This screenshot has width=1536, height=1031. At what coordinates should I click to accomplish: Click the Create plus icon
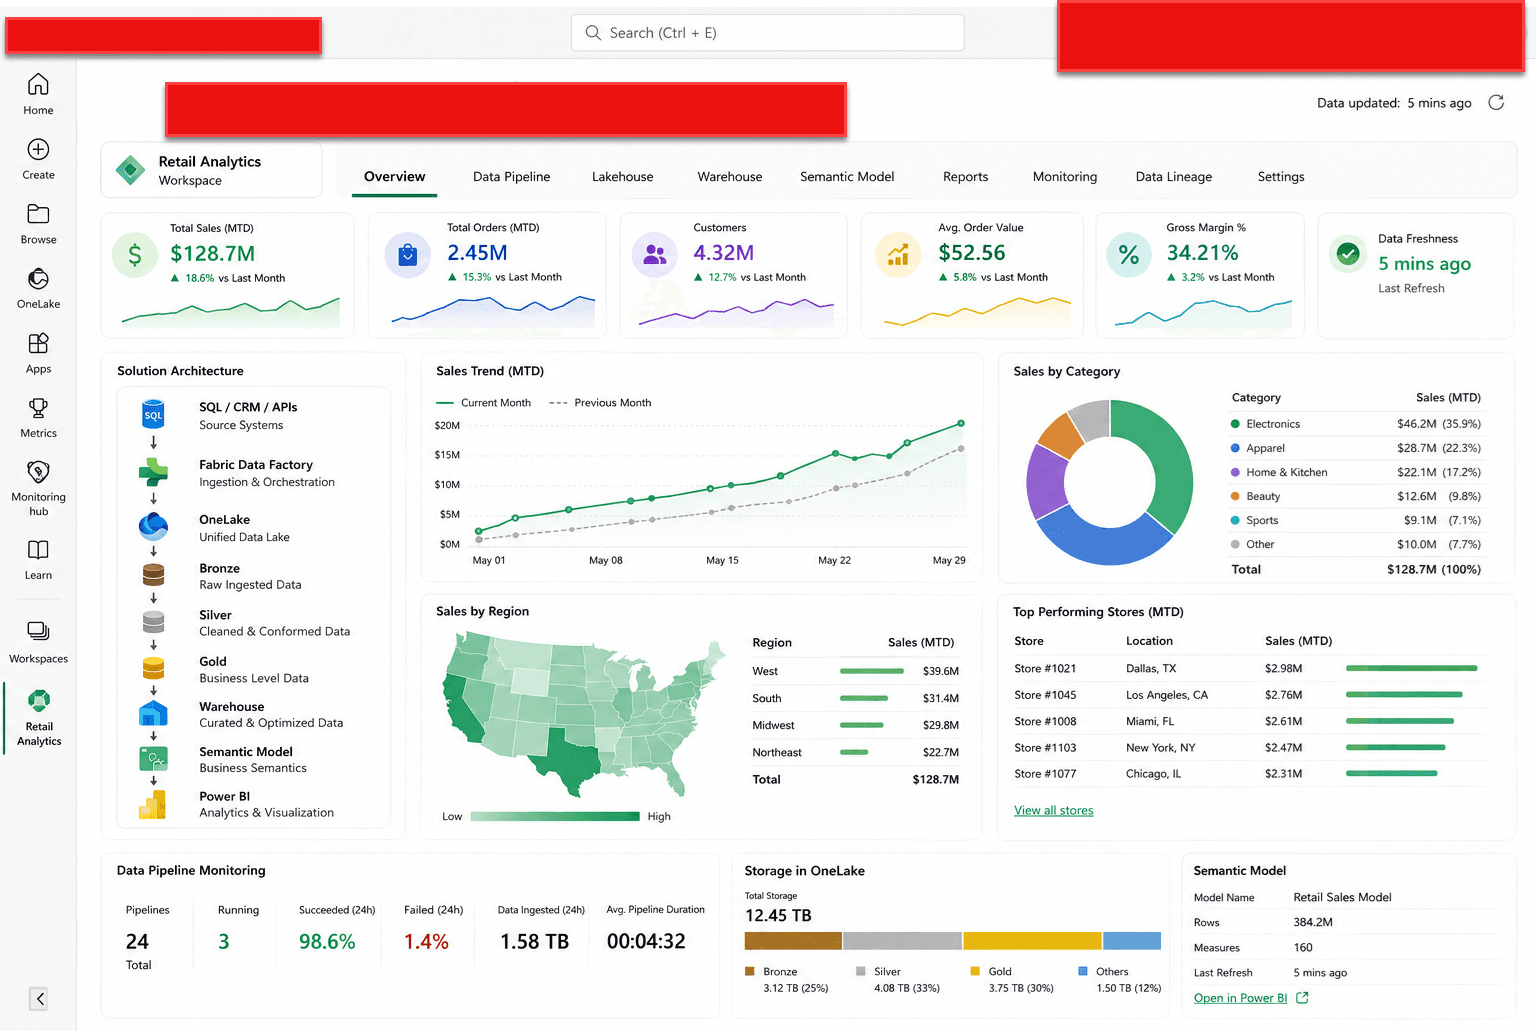click(x=38, y=149)
